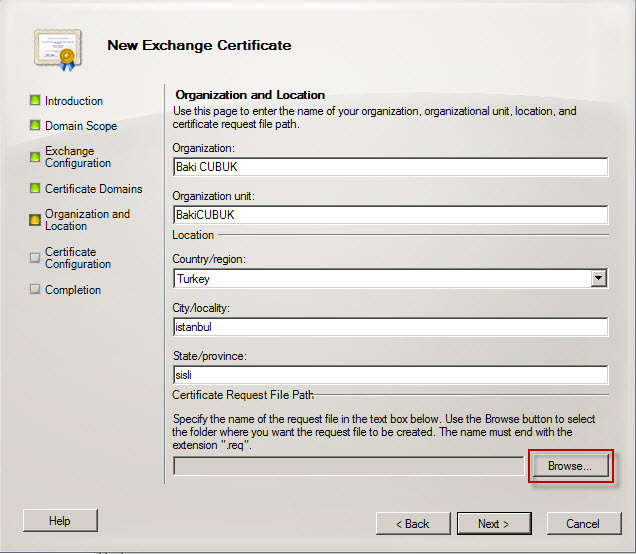Screen dimensions: 636x554
Task: Go to the Certificate Domains wizard step
Action: pyautogui.click(x=94, y=189)
